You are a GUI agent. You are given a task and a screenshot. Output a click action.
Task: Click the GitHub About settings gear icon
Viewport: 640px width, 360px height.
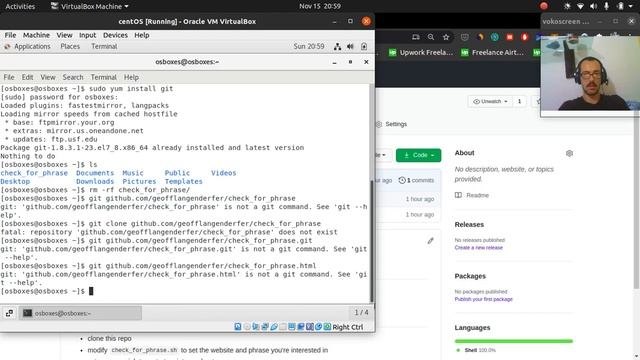[569, 153]
